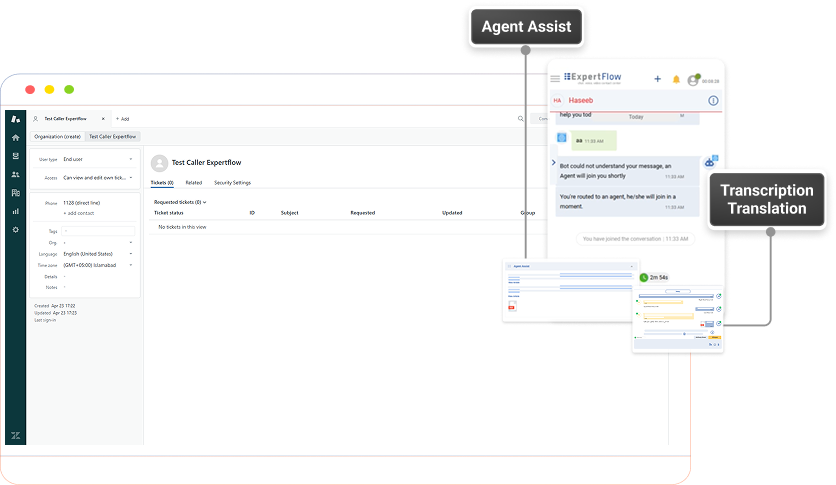
Task: Open the Zendesk Home icon in sidebar
Action: click(x=15, y=138)
